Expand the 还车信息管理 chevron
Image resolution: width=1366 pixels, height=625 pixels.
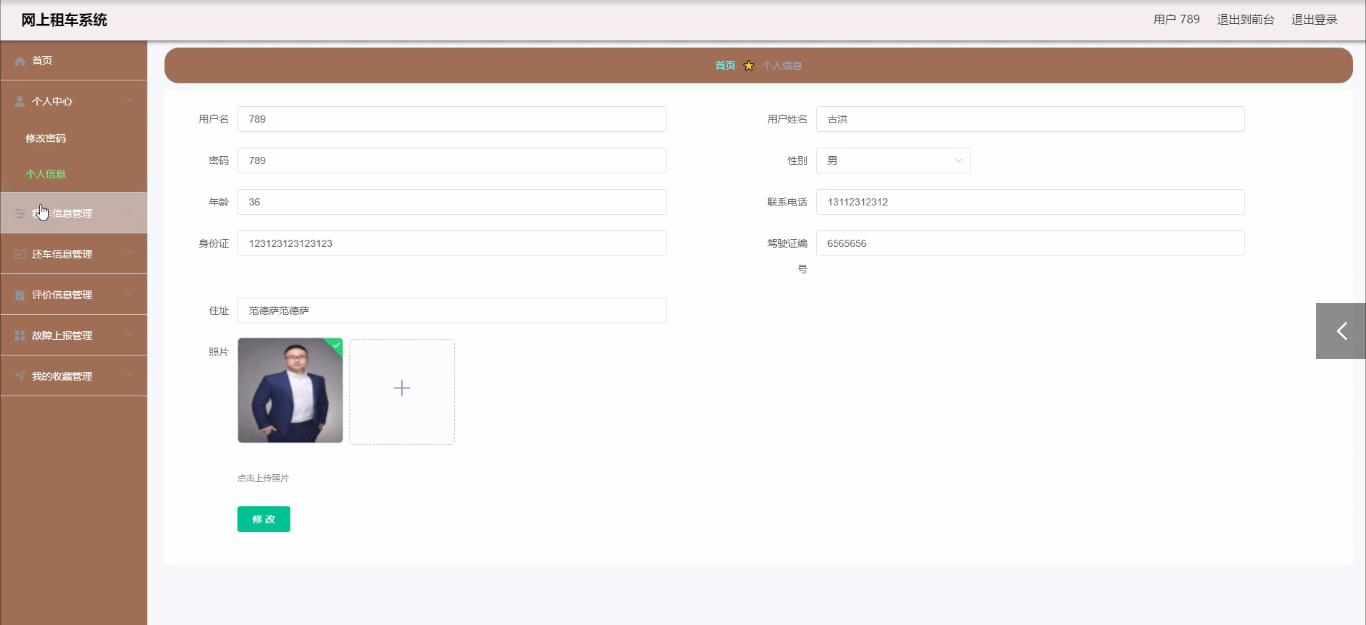click(129, 254)
